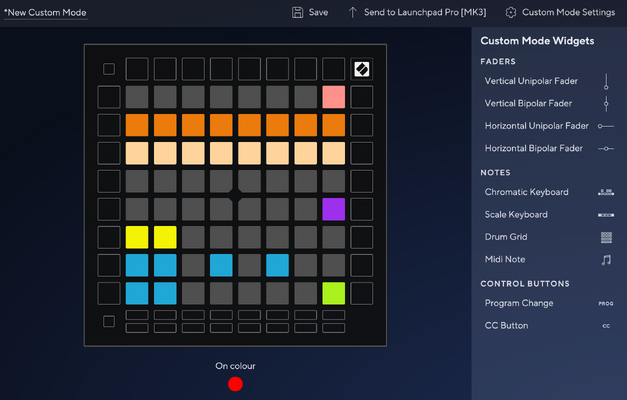
Task: Click the Novation logo pad
Action: [361, 69]
